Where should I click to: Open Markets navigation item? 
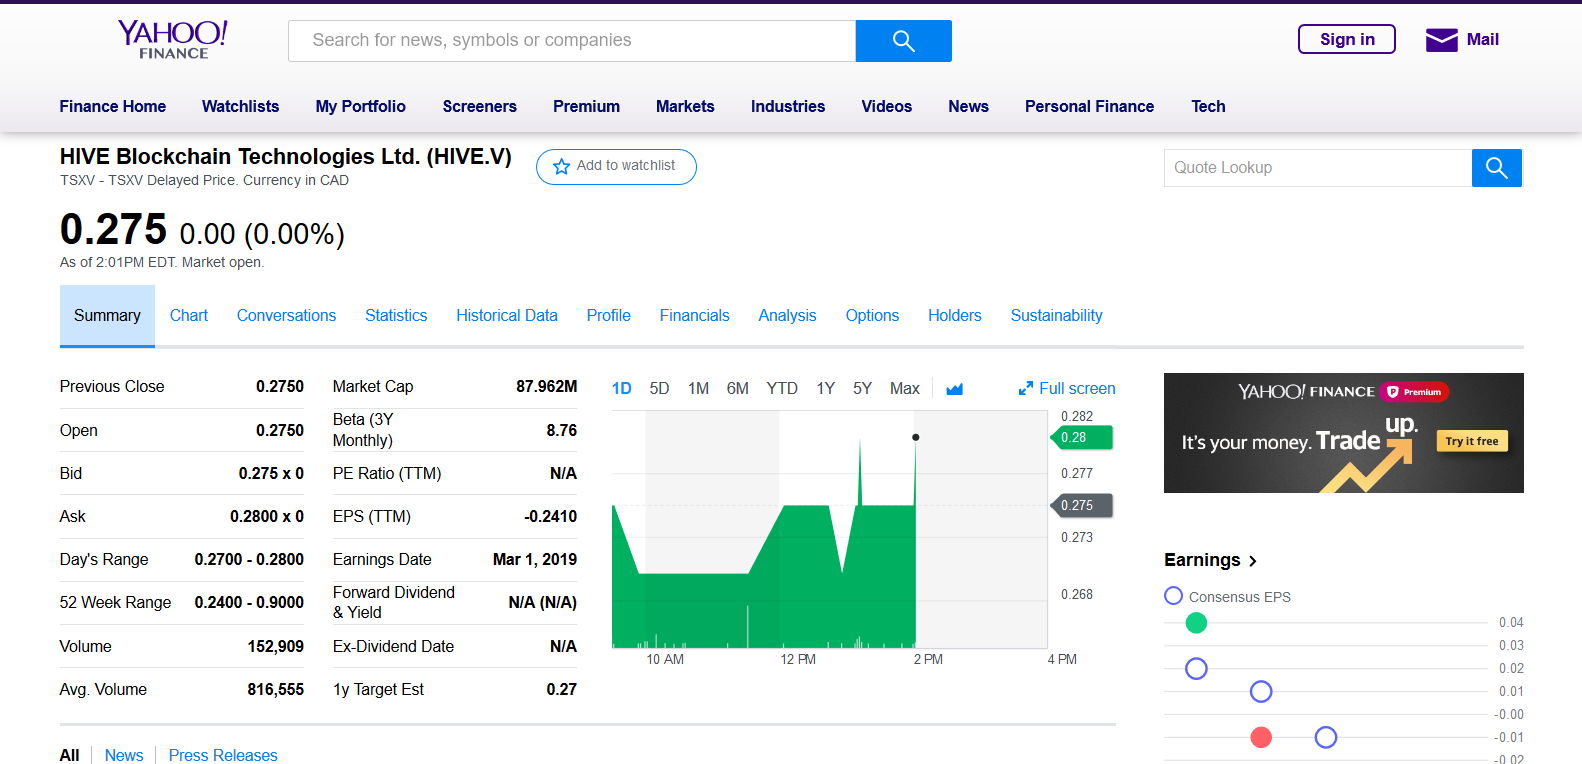point(685,106)
